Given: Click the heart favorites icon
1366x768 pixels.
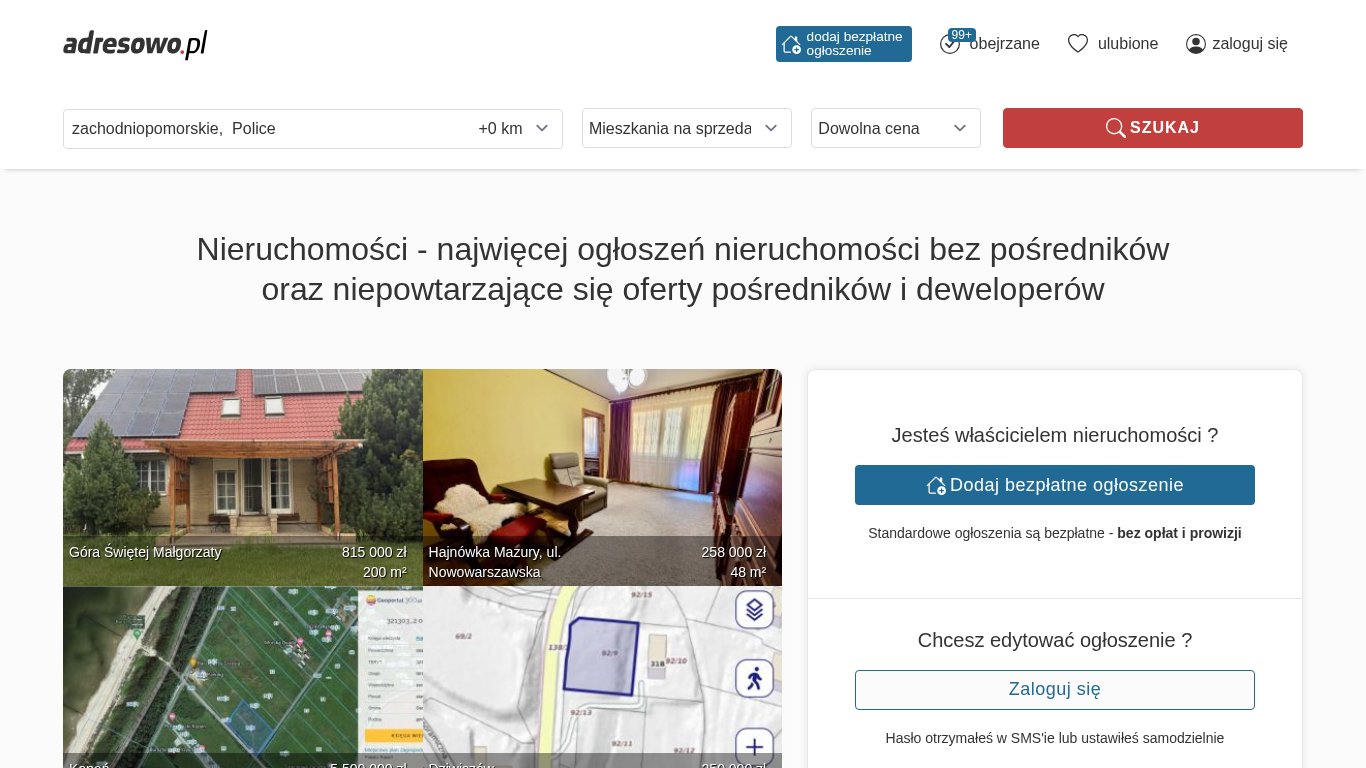Looking at the screenshot, I should pyautogui.click(x=1077, y=43).
